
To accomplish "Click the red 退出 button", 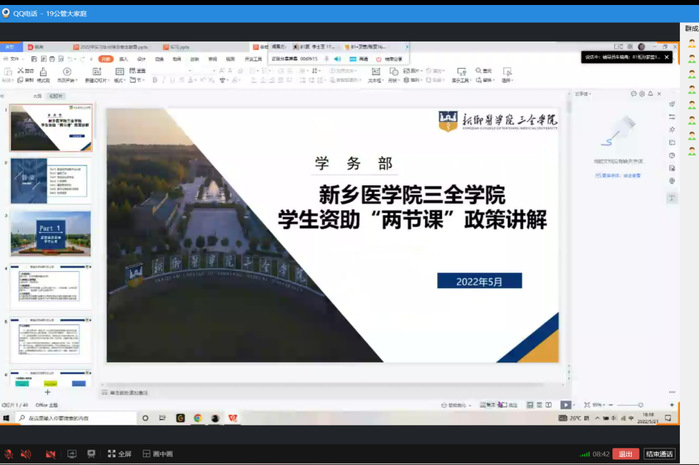I will click(627, 454).
